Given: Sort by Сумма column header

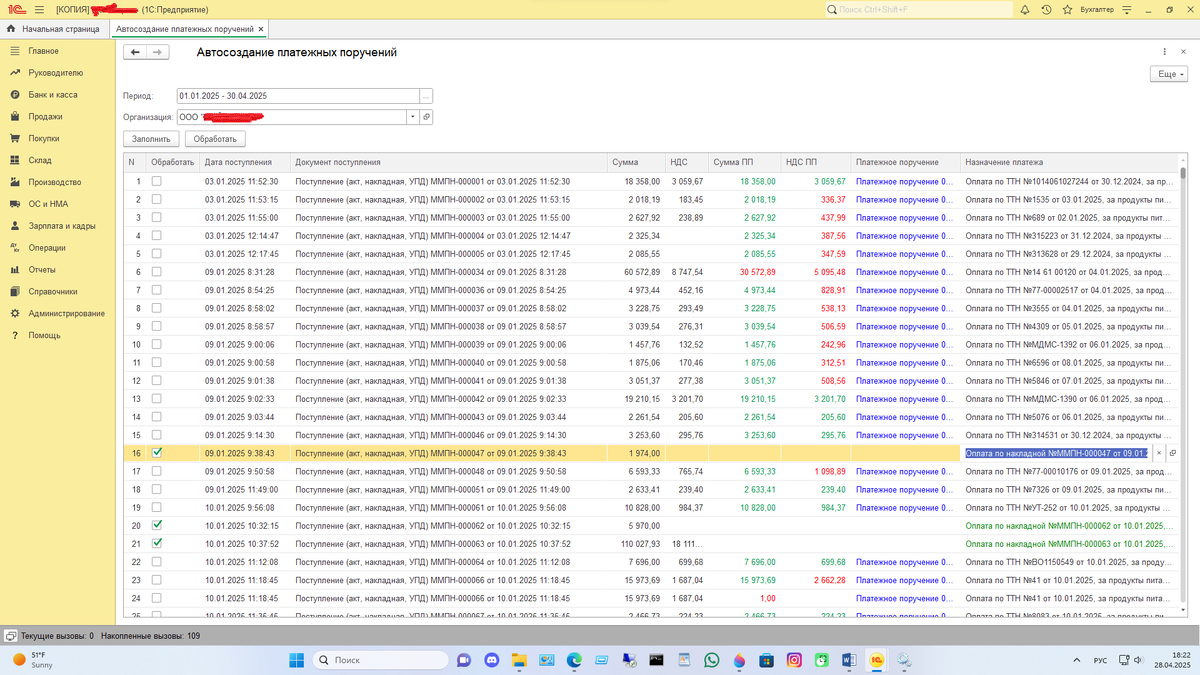Looking at the screenshot, I should 636,162.
